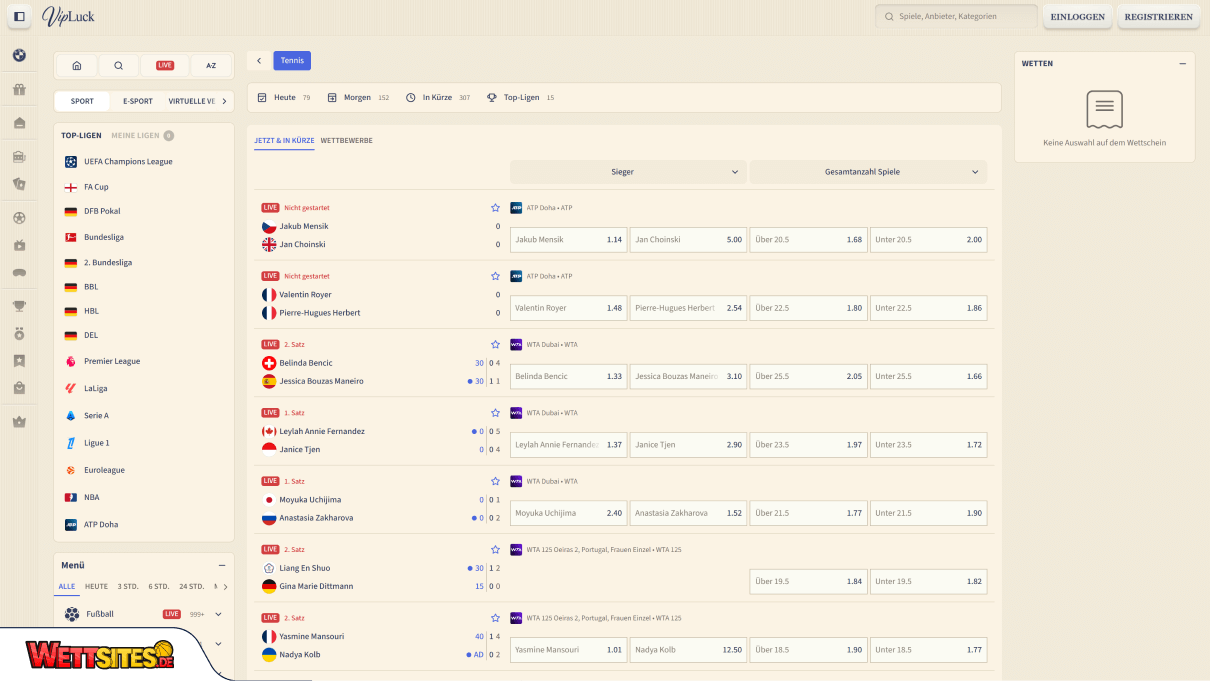
Task: Switch to the Wettbewerbe tab
Action: 346,141
